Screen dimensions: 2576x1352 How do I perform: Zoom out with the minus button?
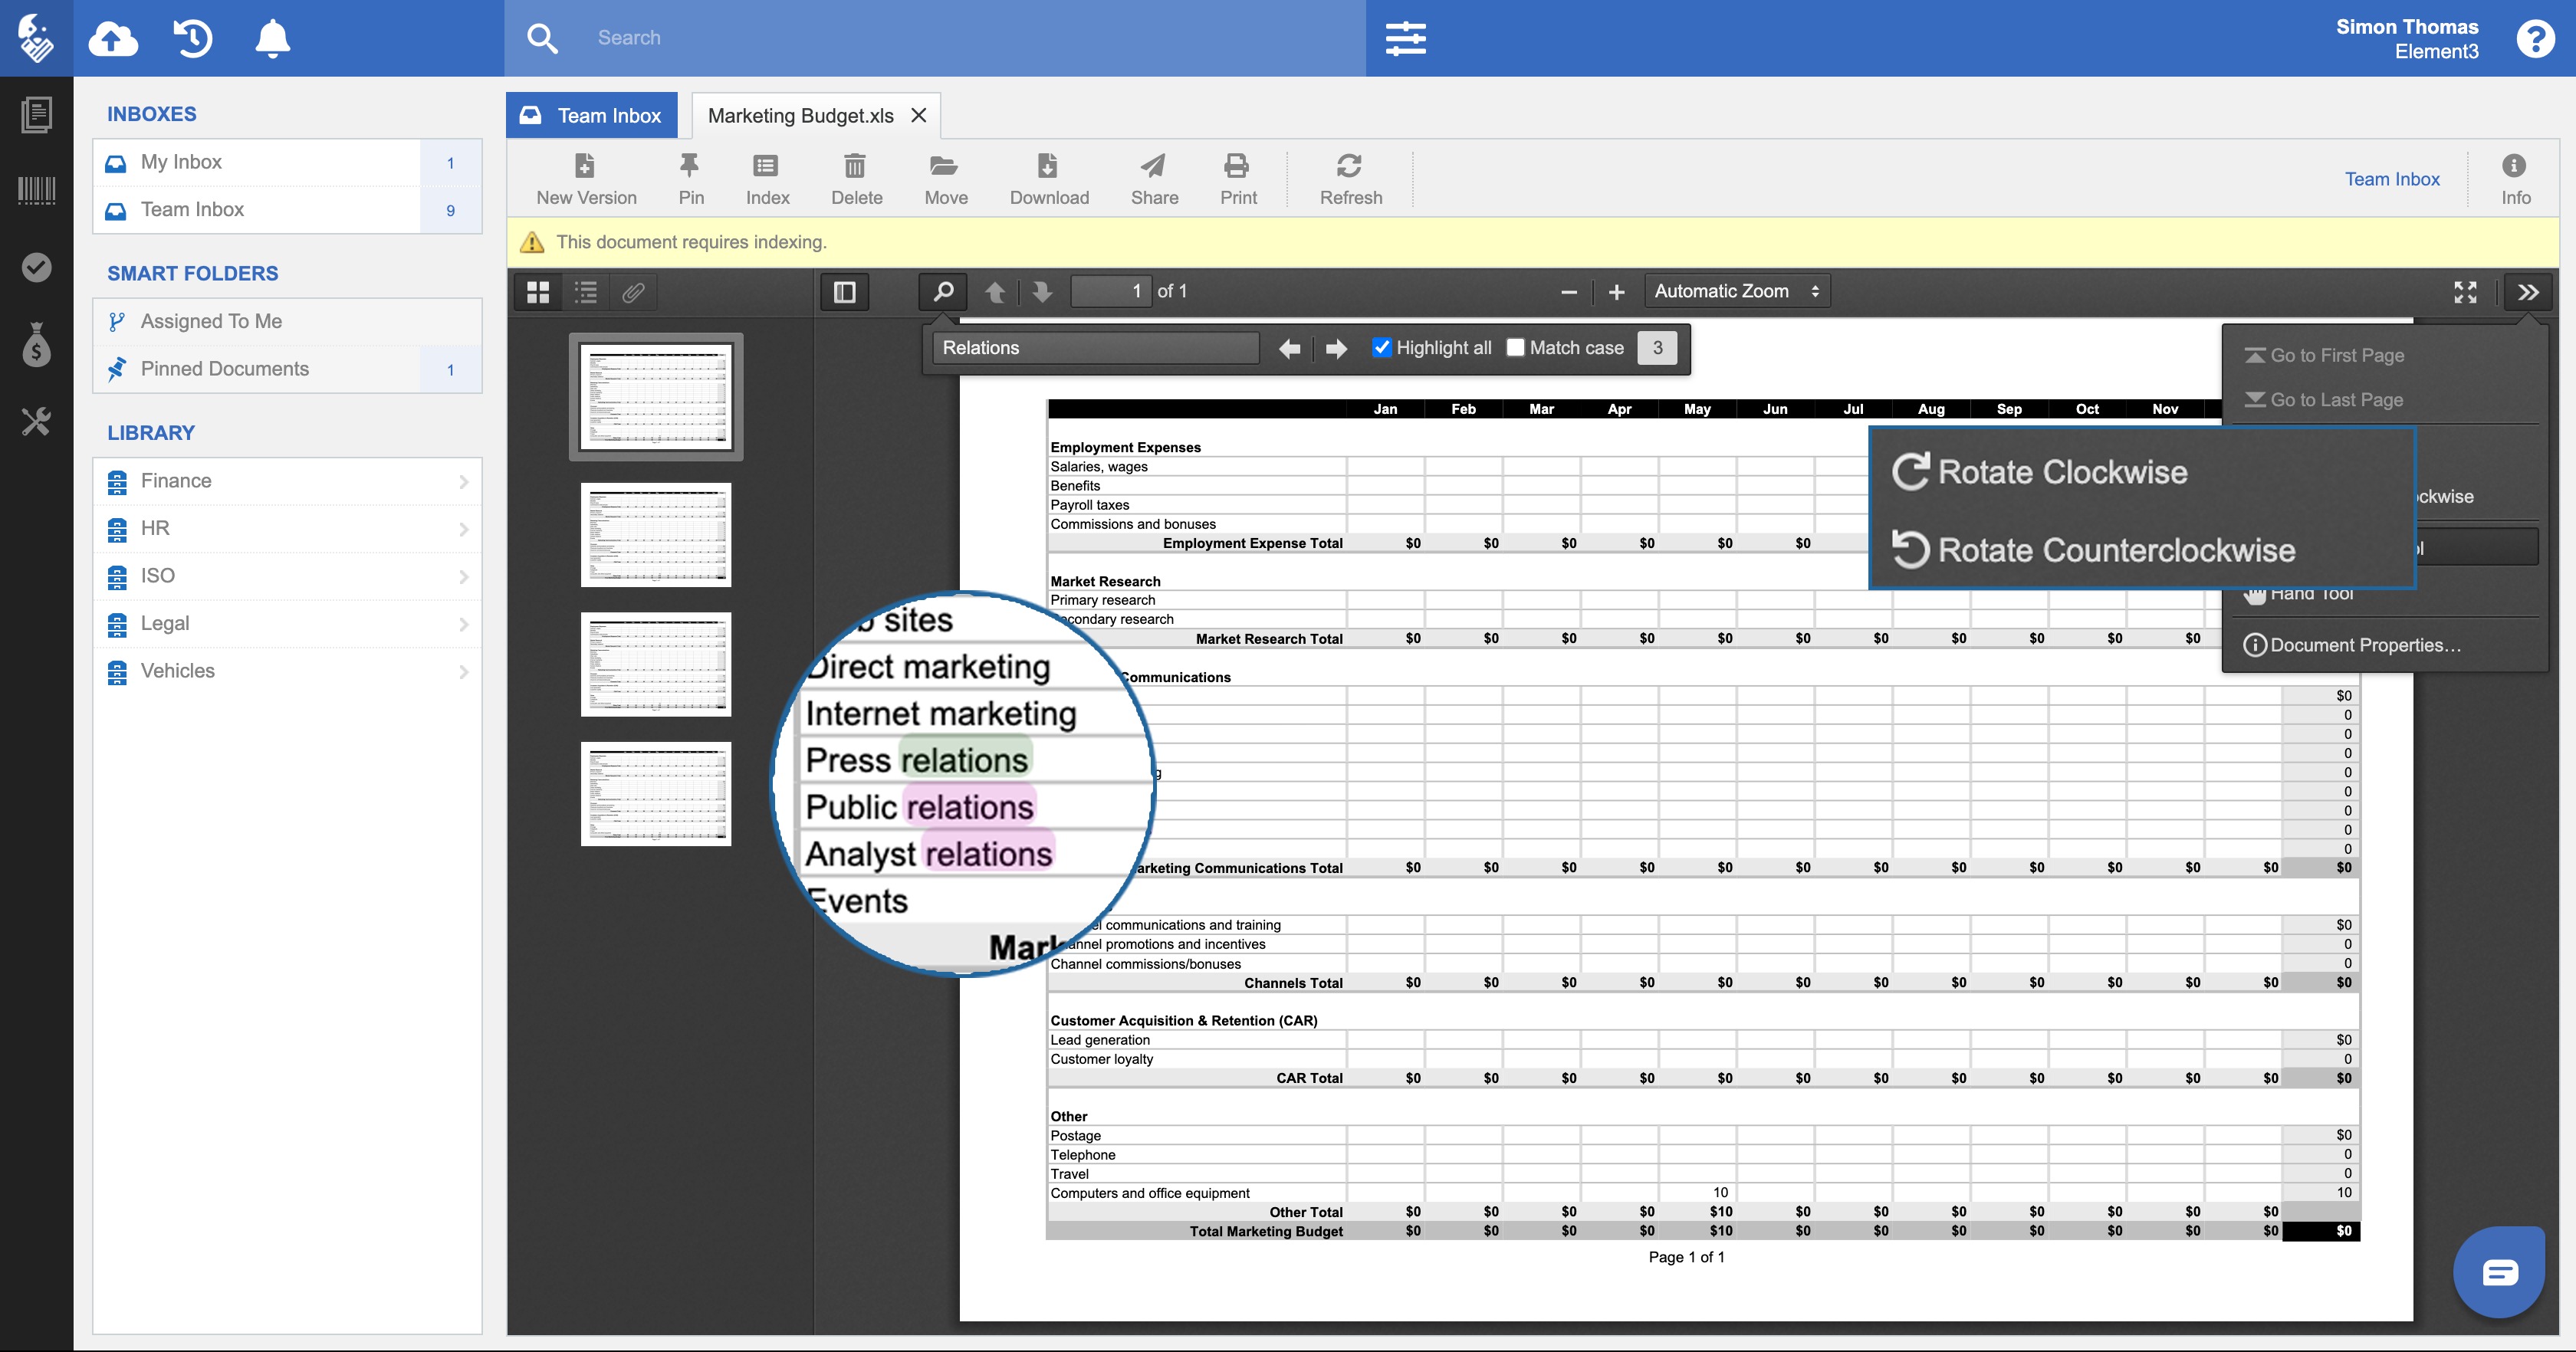[x=1568, y=292]
